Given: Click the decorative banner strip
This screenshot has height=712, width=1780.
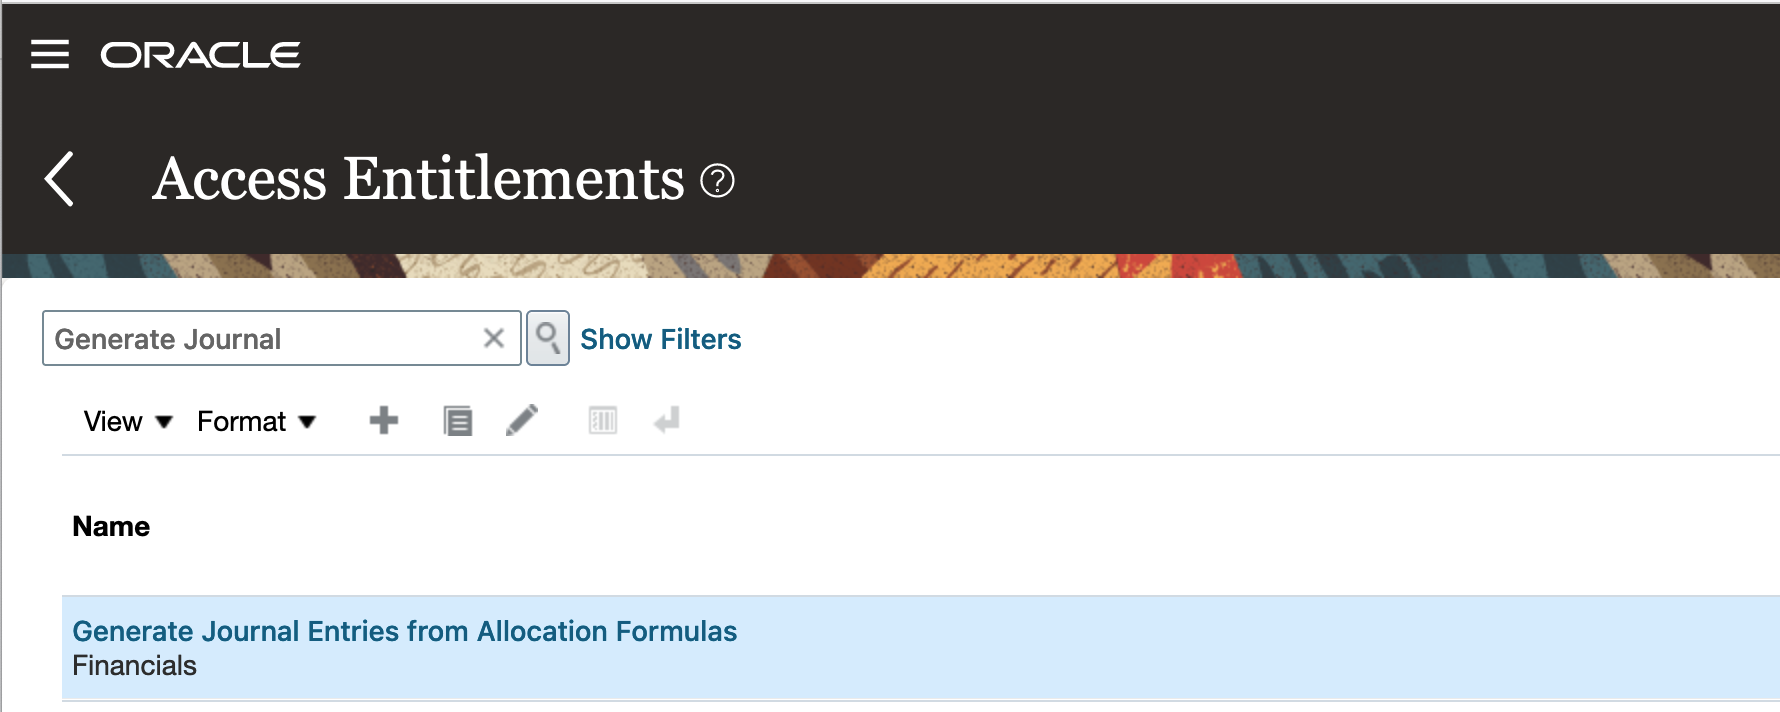Looking at the screenshot, I should [x=890, y=266].
